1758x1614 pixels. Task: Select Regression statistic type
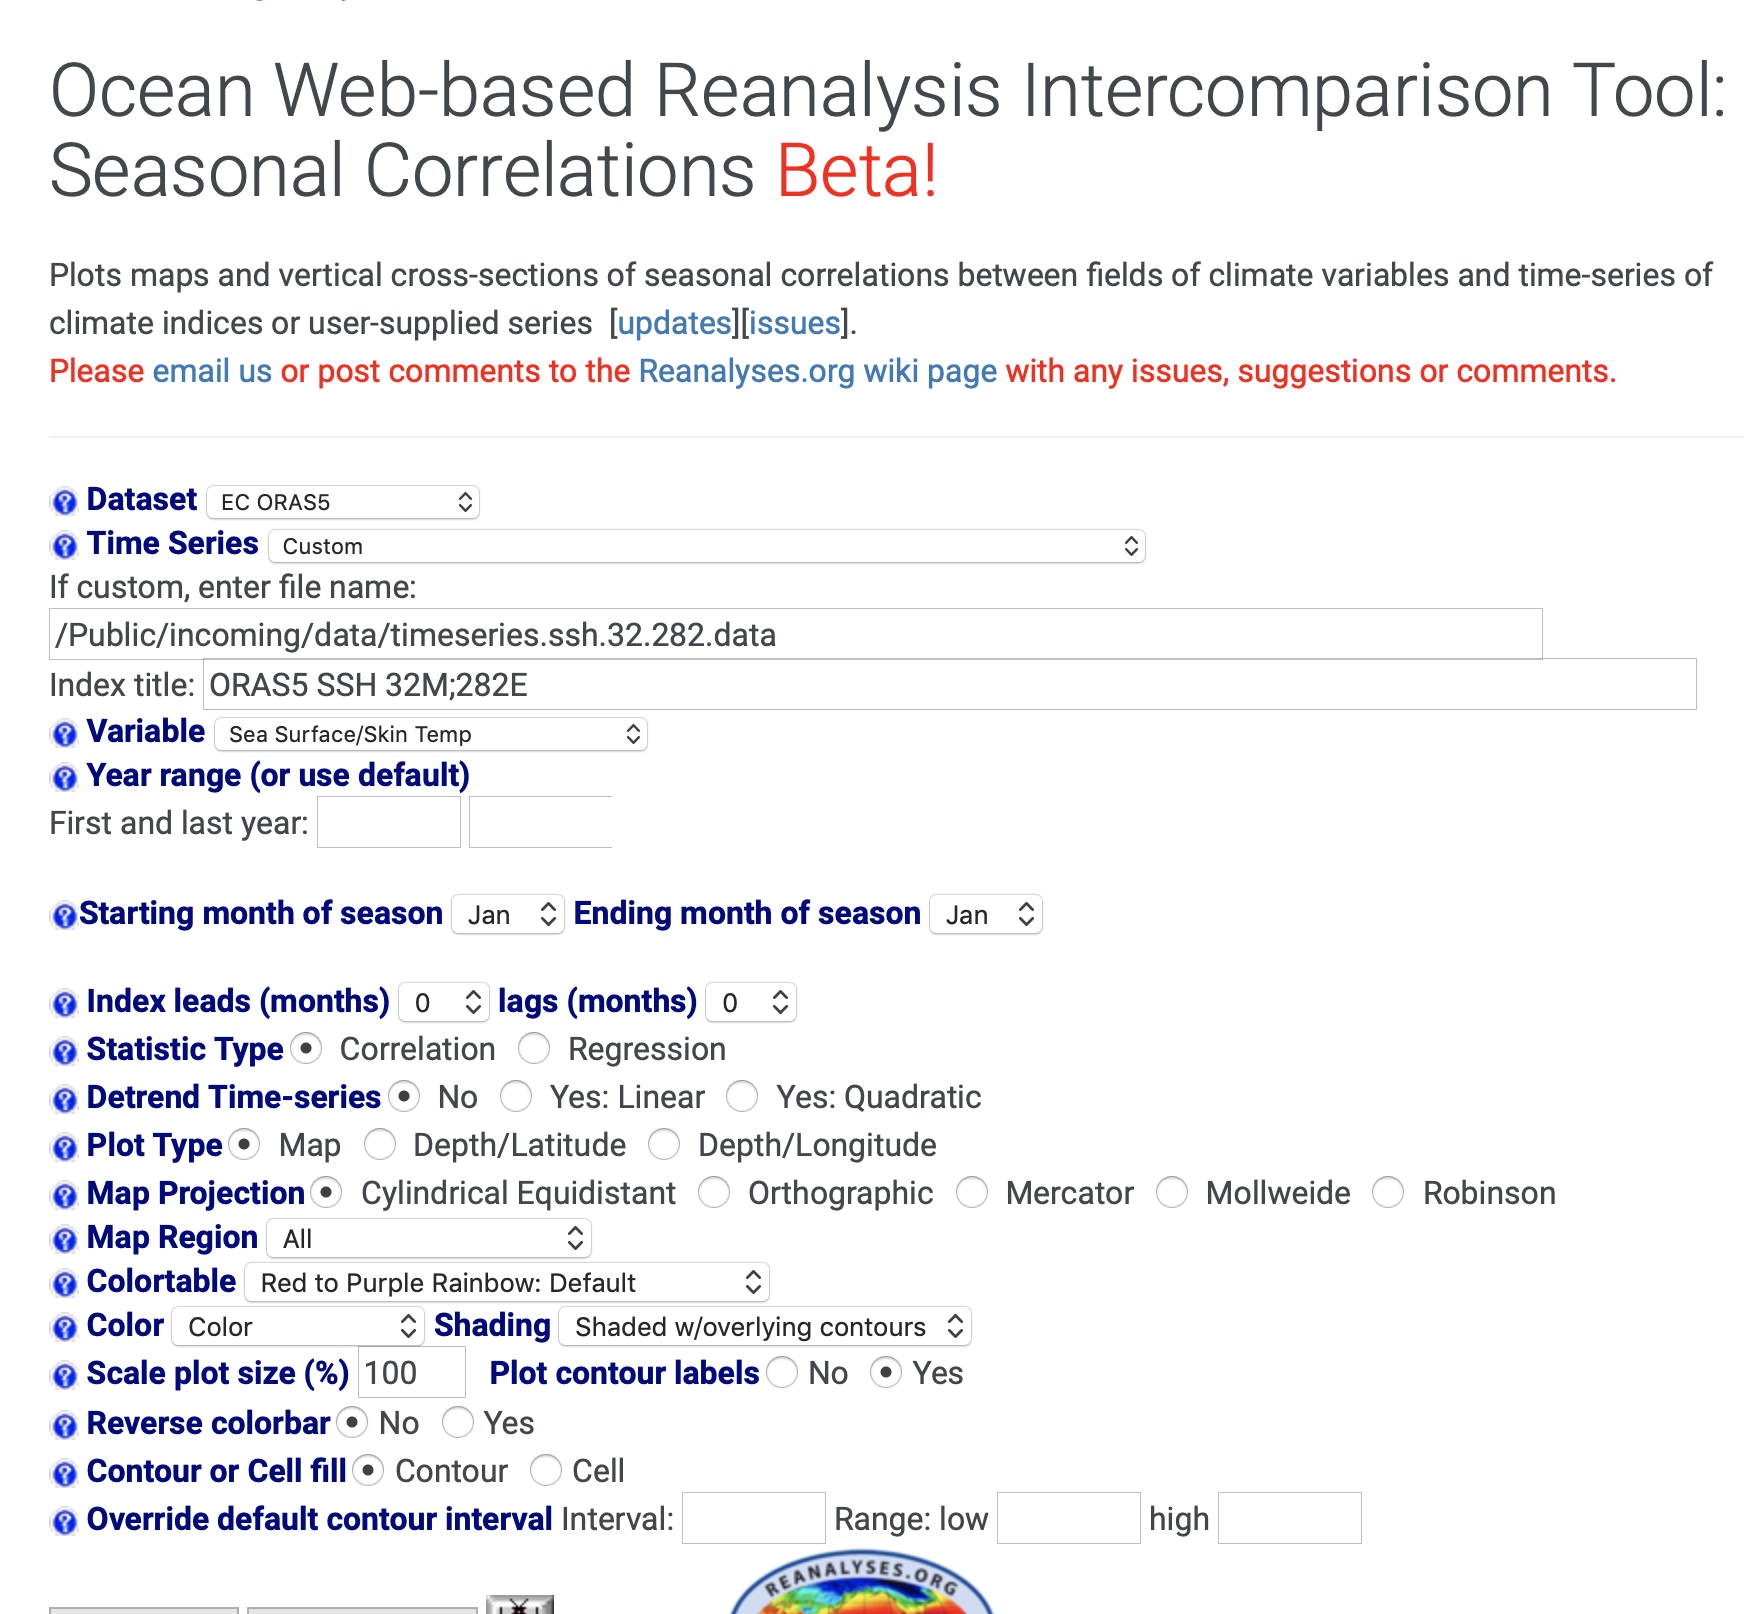coord(534,1049)
